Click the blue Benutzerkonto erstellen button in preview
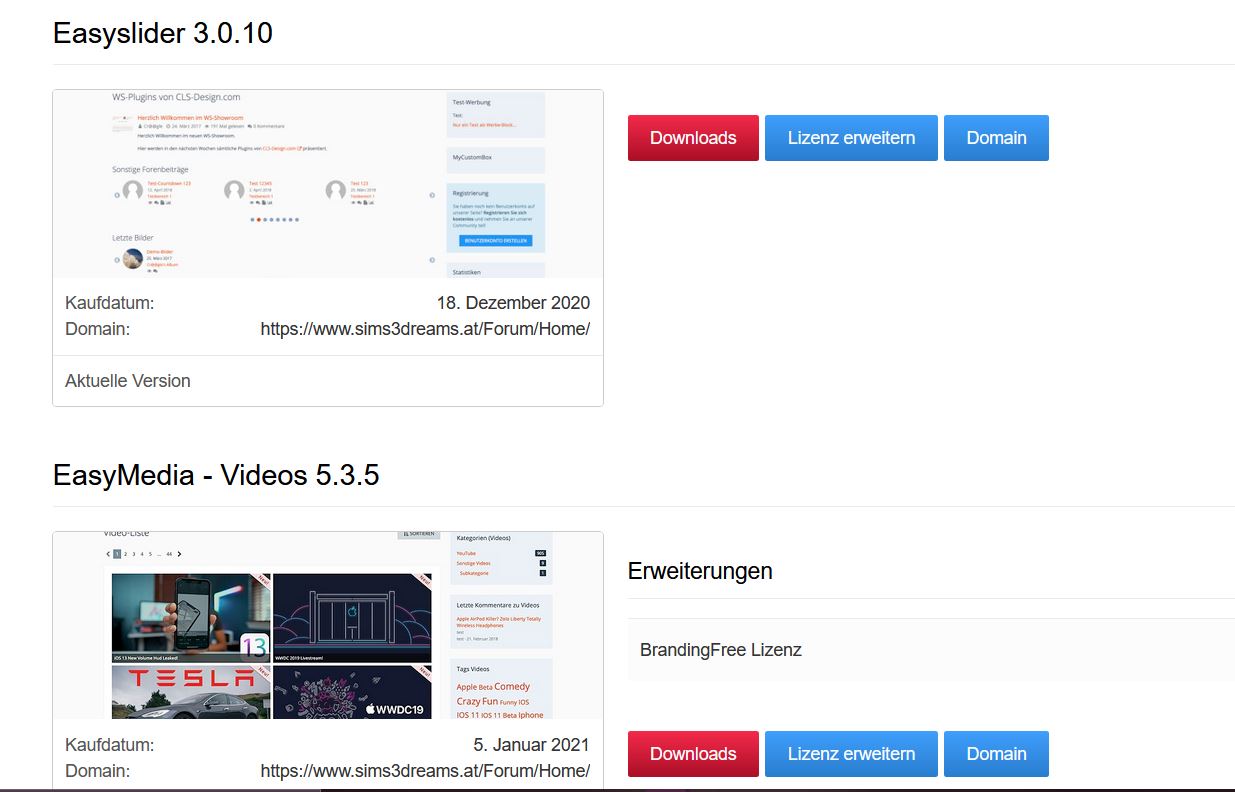This screenshot has height=792, width=1235. pos(496,241)
